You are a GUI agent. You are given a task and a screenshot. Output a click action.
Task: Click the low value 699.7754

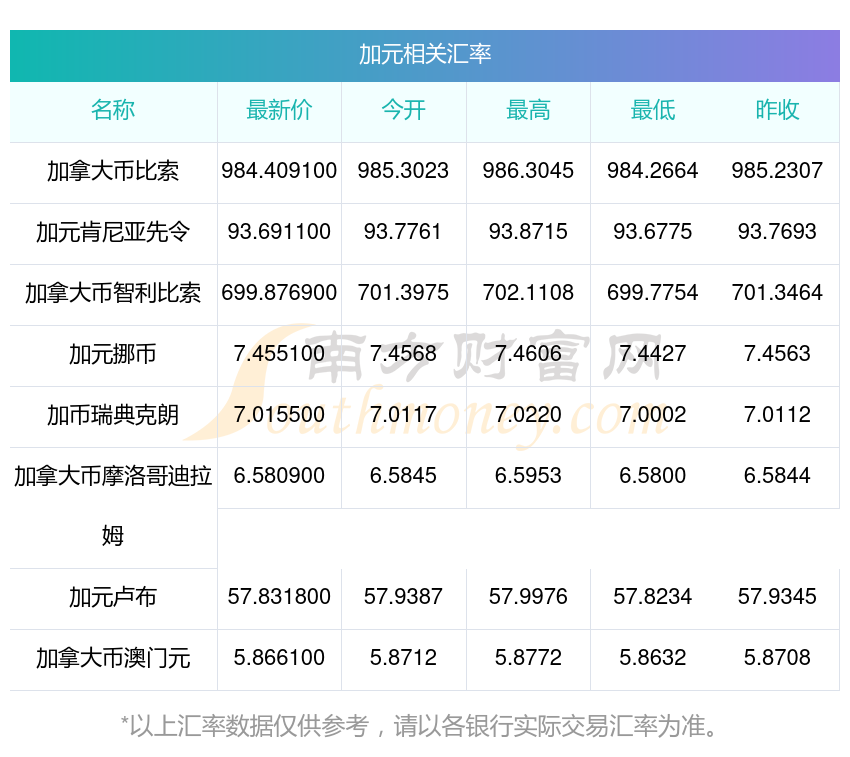[653, 293]
